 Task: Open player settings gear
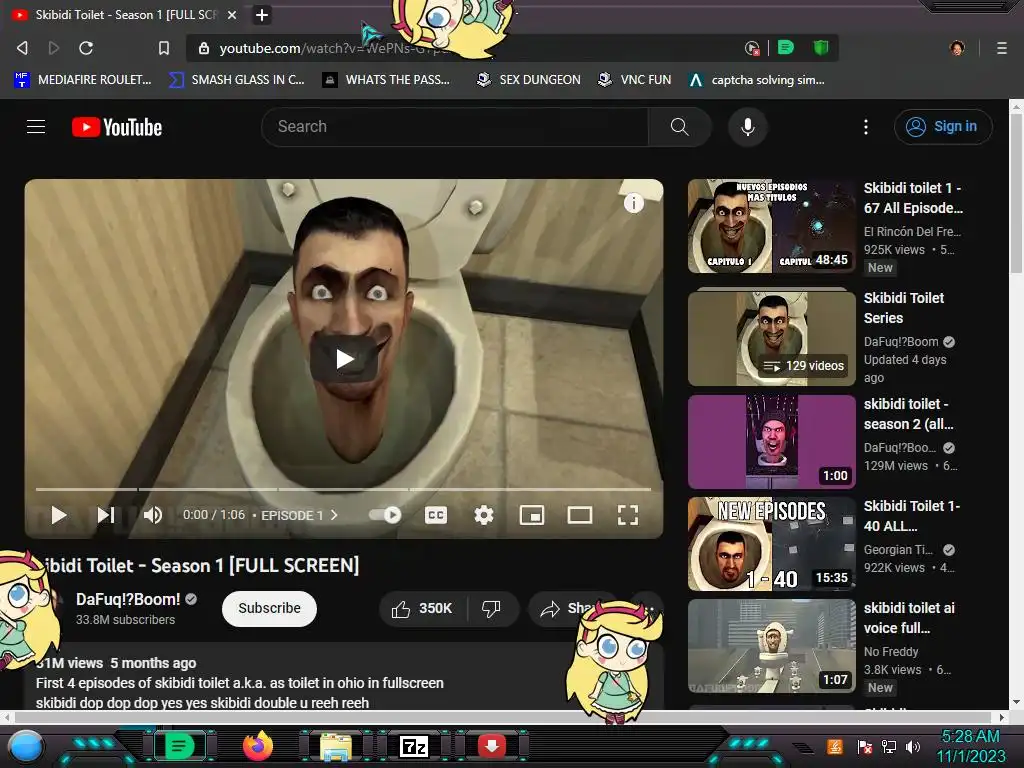[483, 515]
